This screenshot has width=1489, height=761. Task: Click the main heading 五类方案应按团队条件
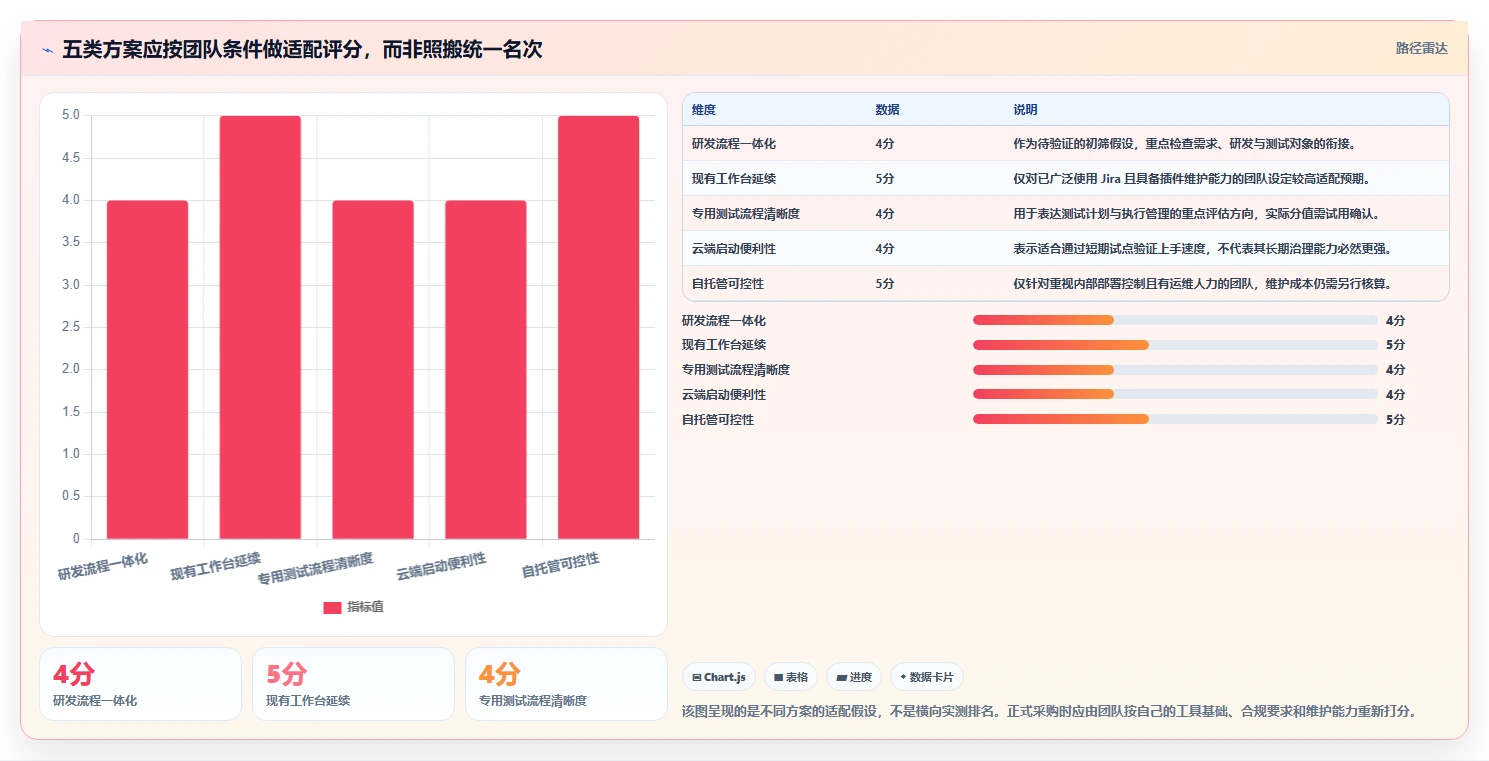click(302, 49)
